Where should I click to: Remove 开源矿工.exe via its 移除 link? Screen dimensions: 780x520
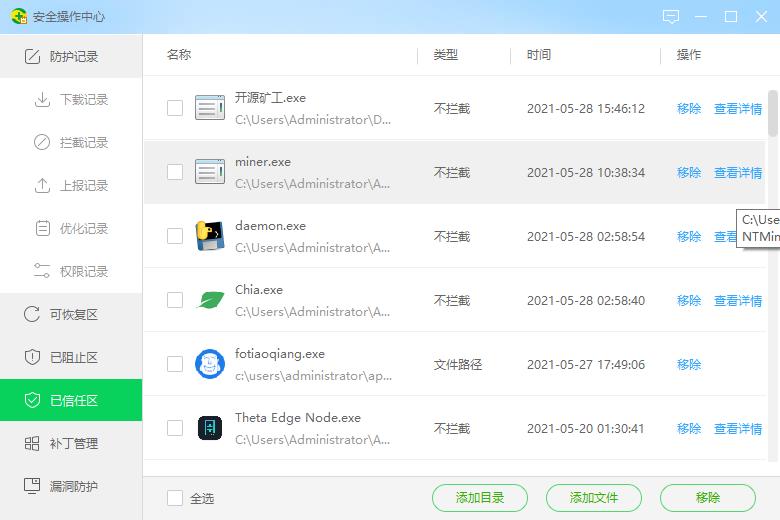(689, 108)
